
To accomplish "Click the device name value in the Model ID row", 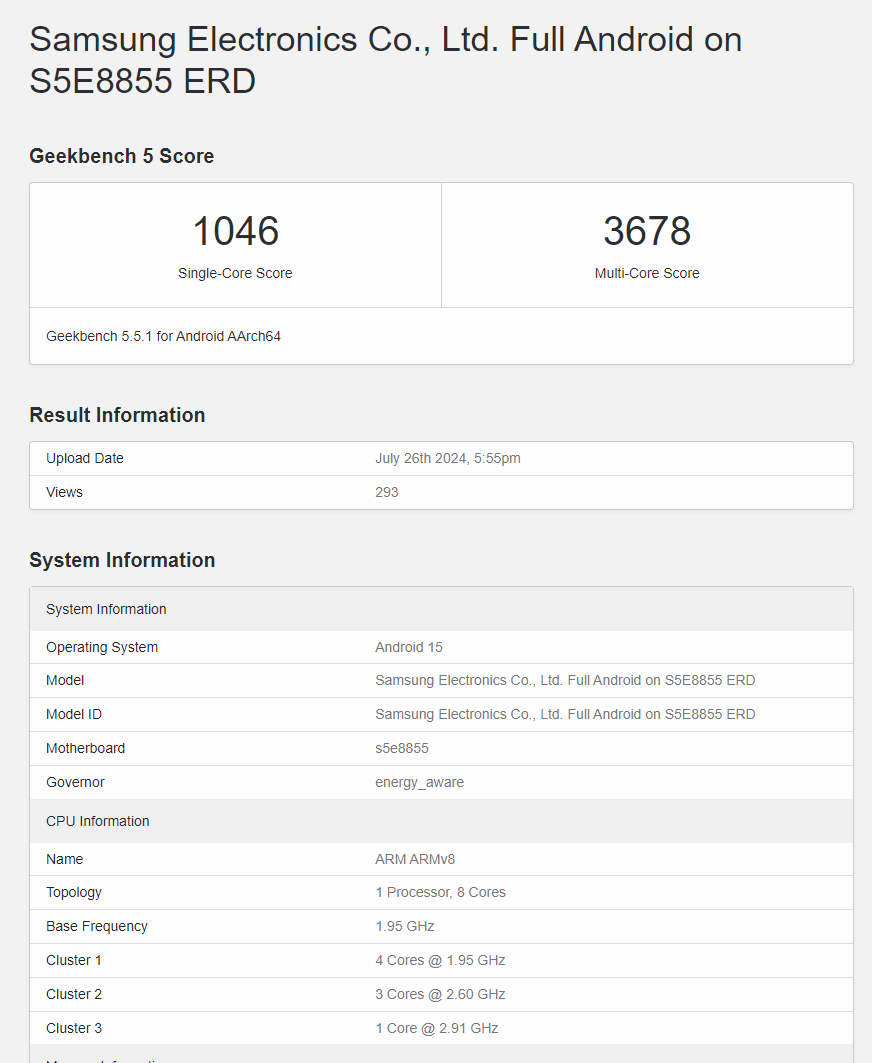I will pyautogui.click(x=565, y=715).
